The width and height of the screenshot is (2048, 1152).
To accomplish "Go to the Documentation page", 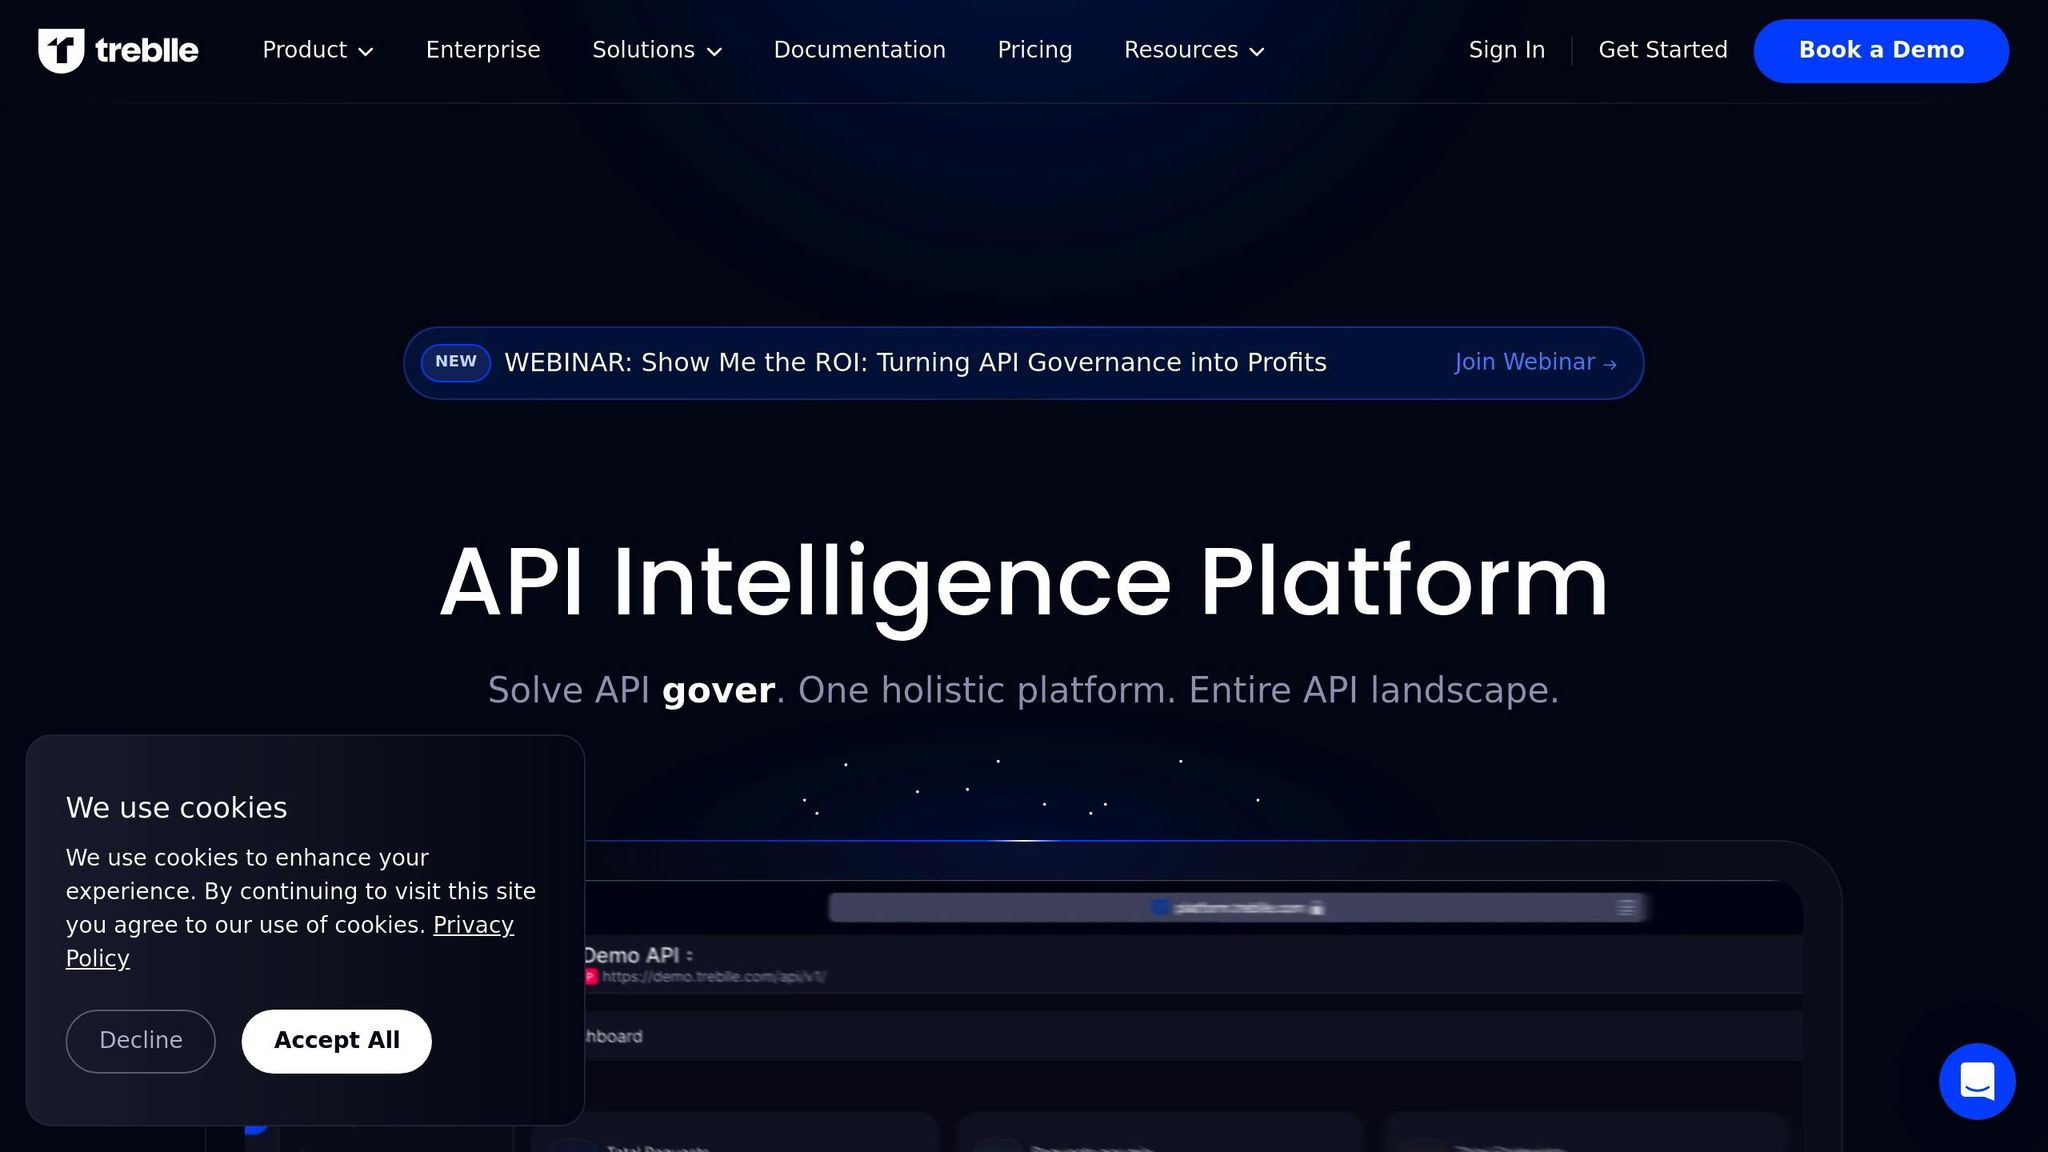I will (859, 50).
